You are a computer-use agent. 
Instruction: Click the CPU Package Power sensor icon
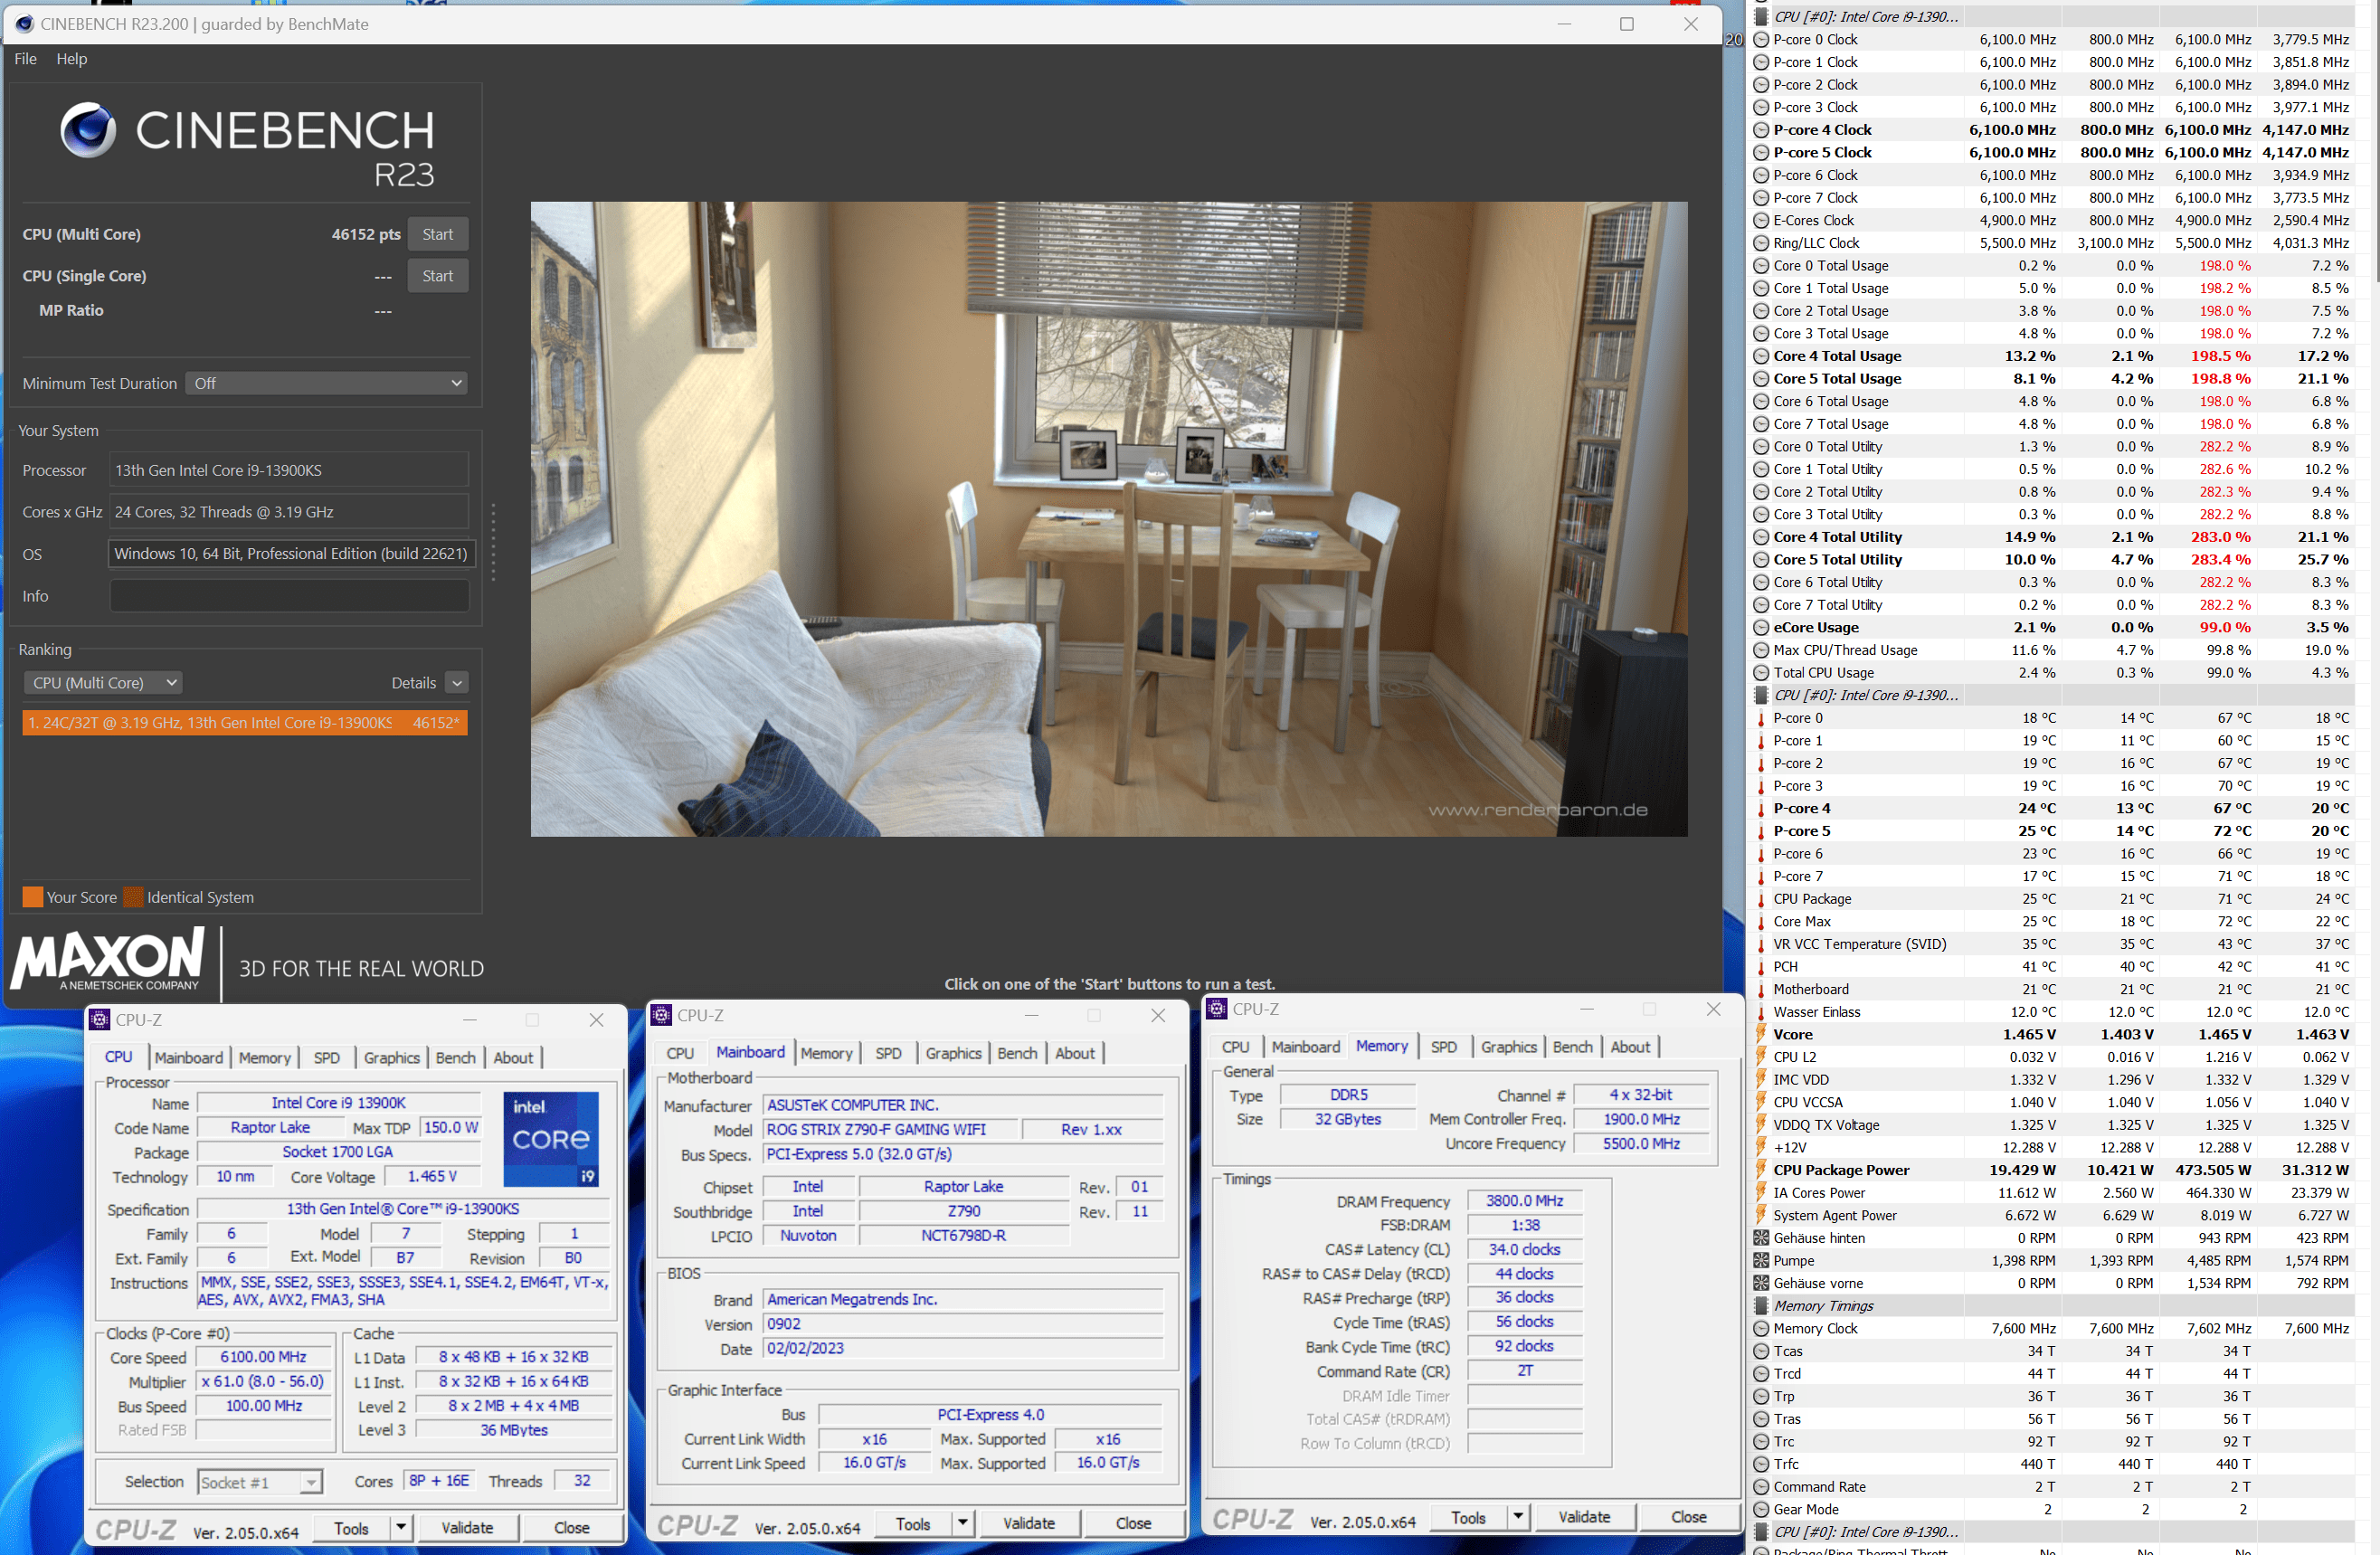[x=1760, y=1170]
